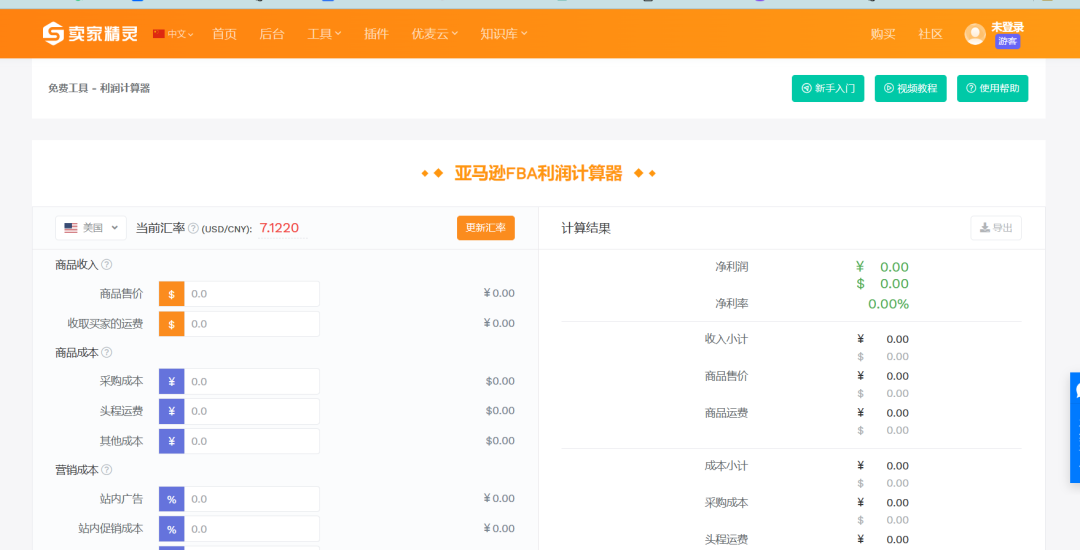
Task: Click the help icon beside 营销成本
Action: [107, 470]
